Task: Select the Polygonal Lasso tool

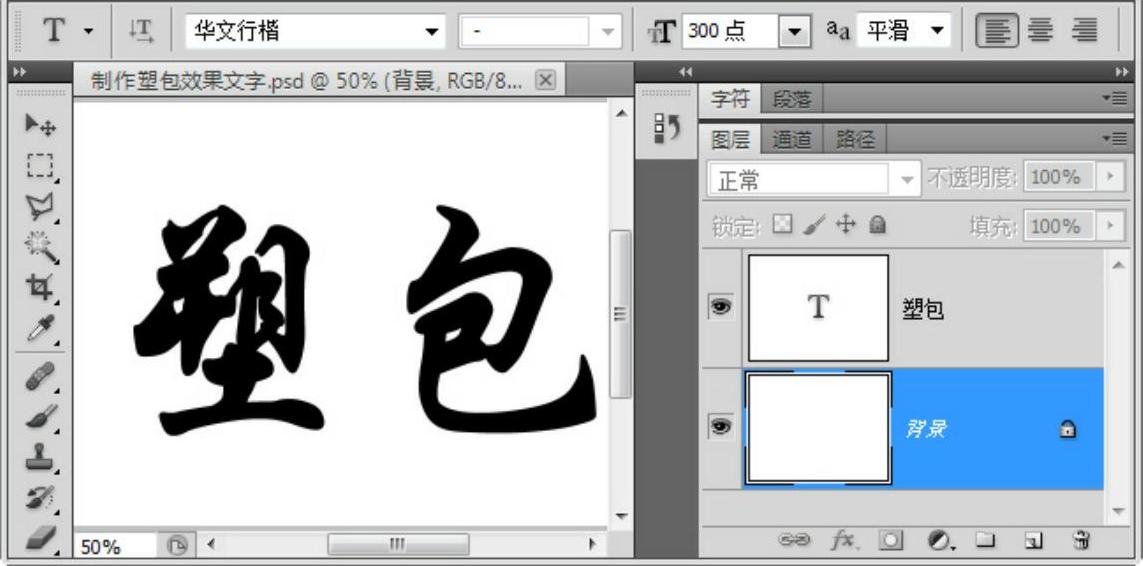Action: [40, 206]
